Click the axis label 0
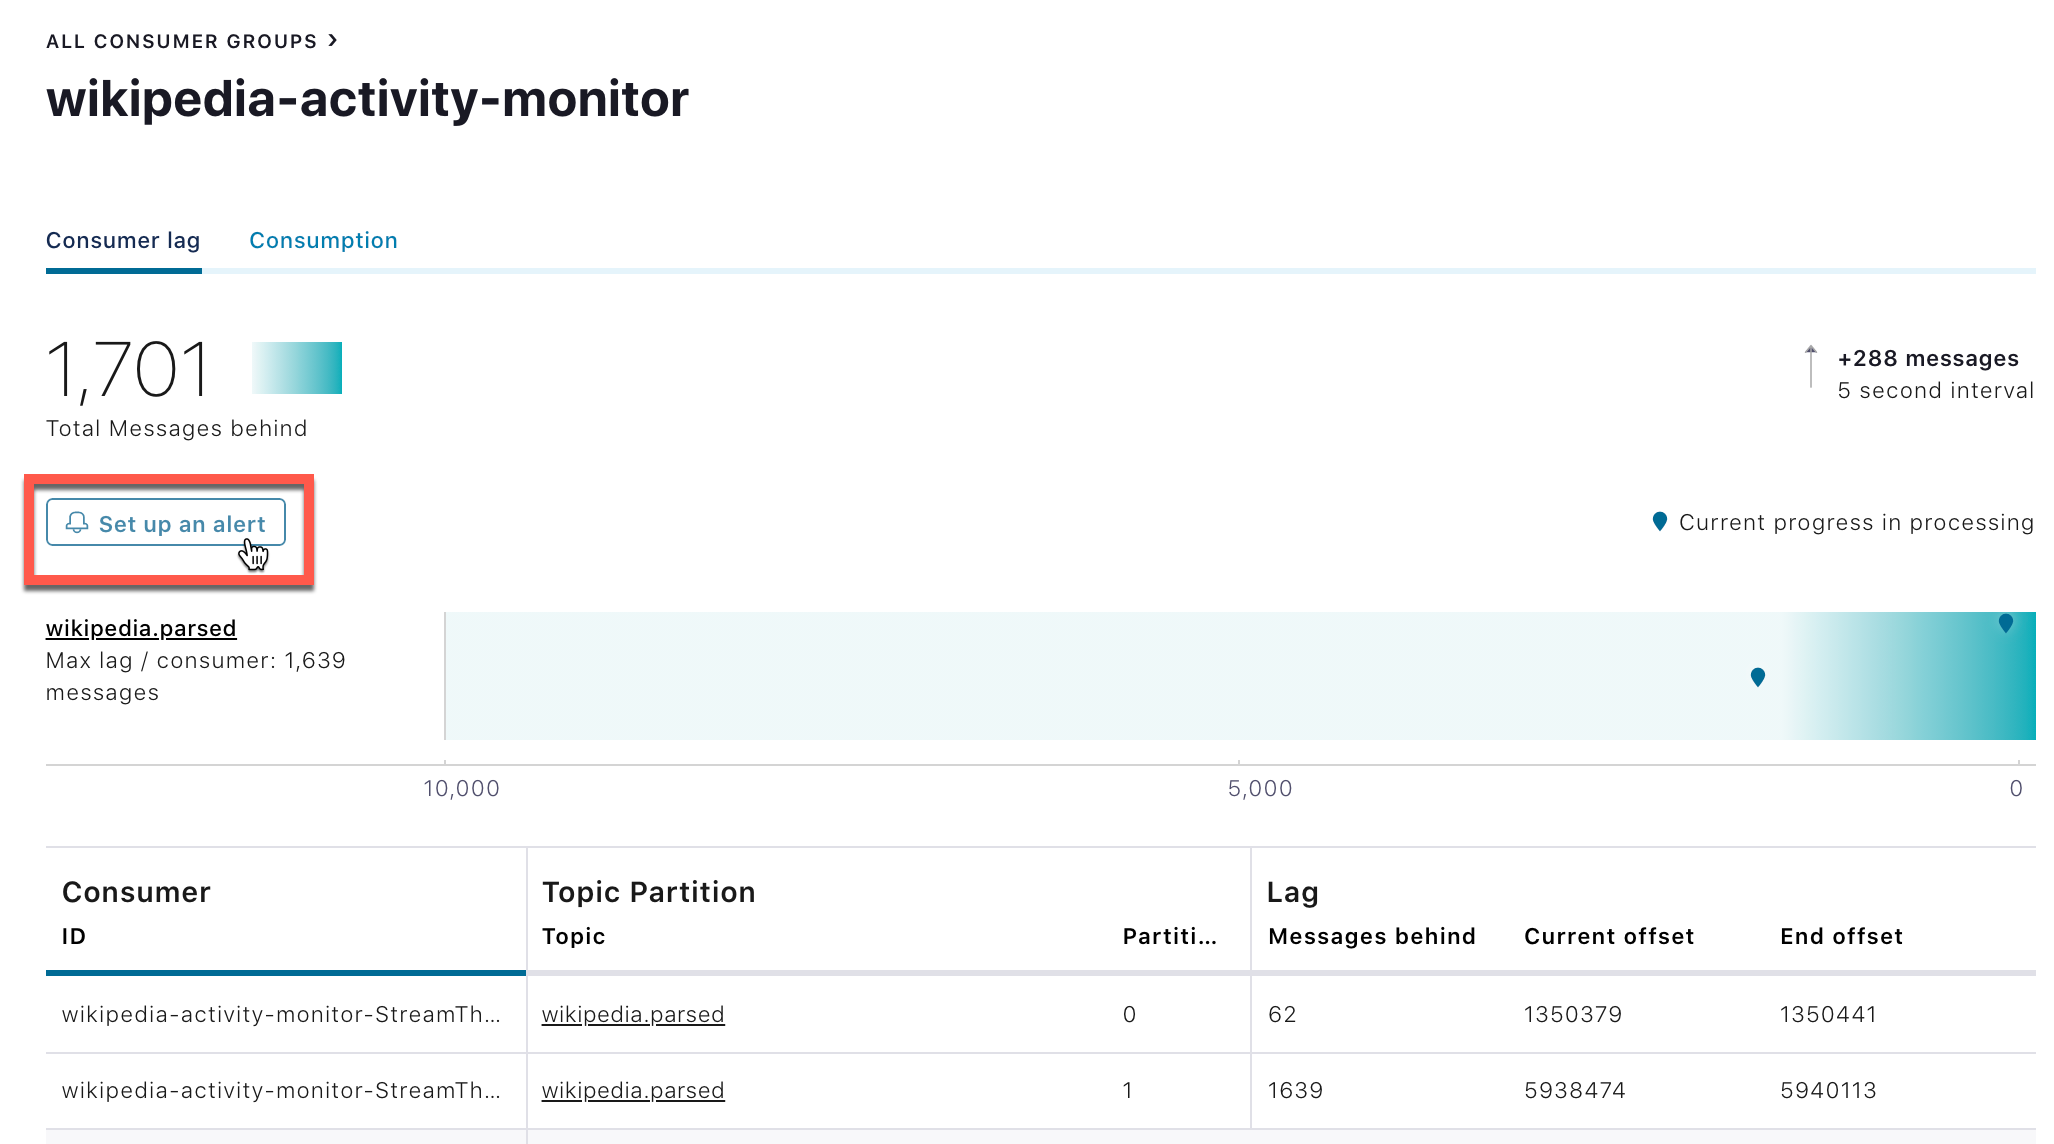This screenshot has width=2054, height=1144. click(x=2016, y=788)
